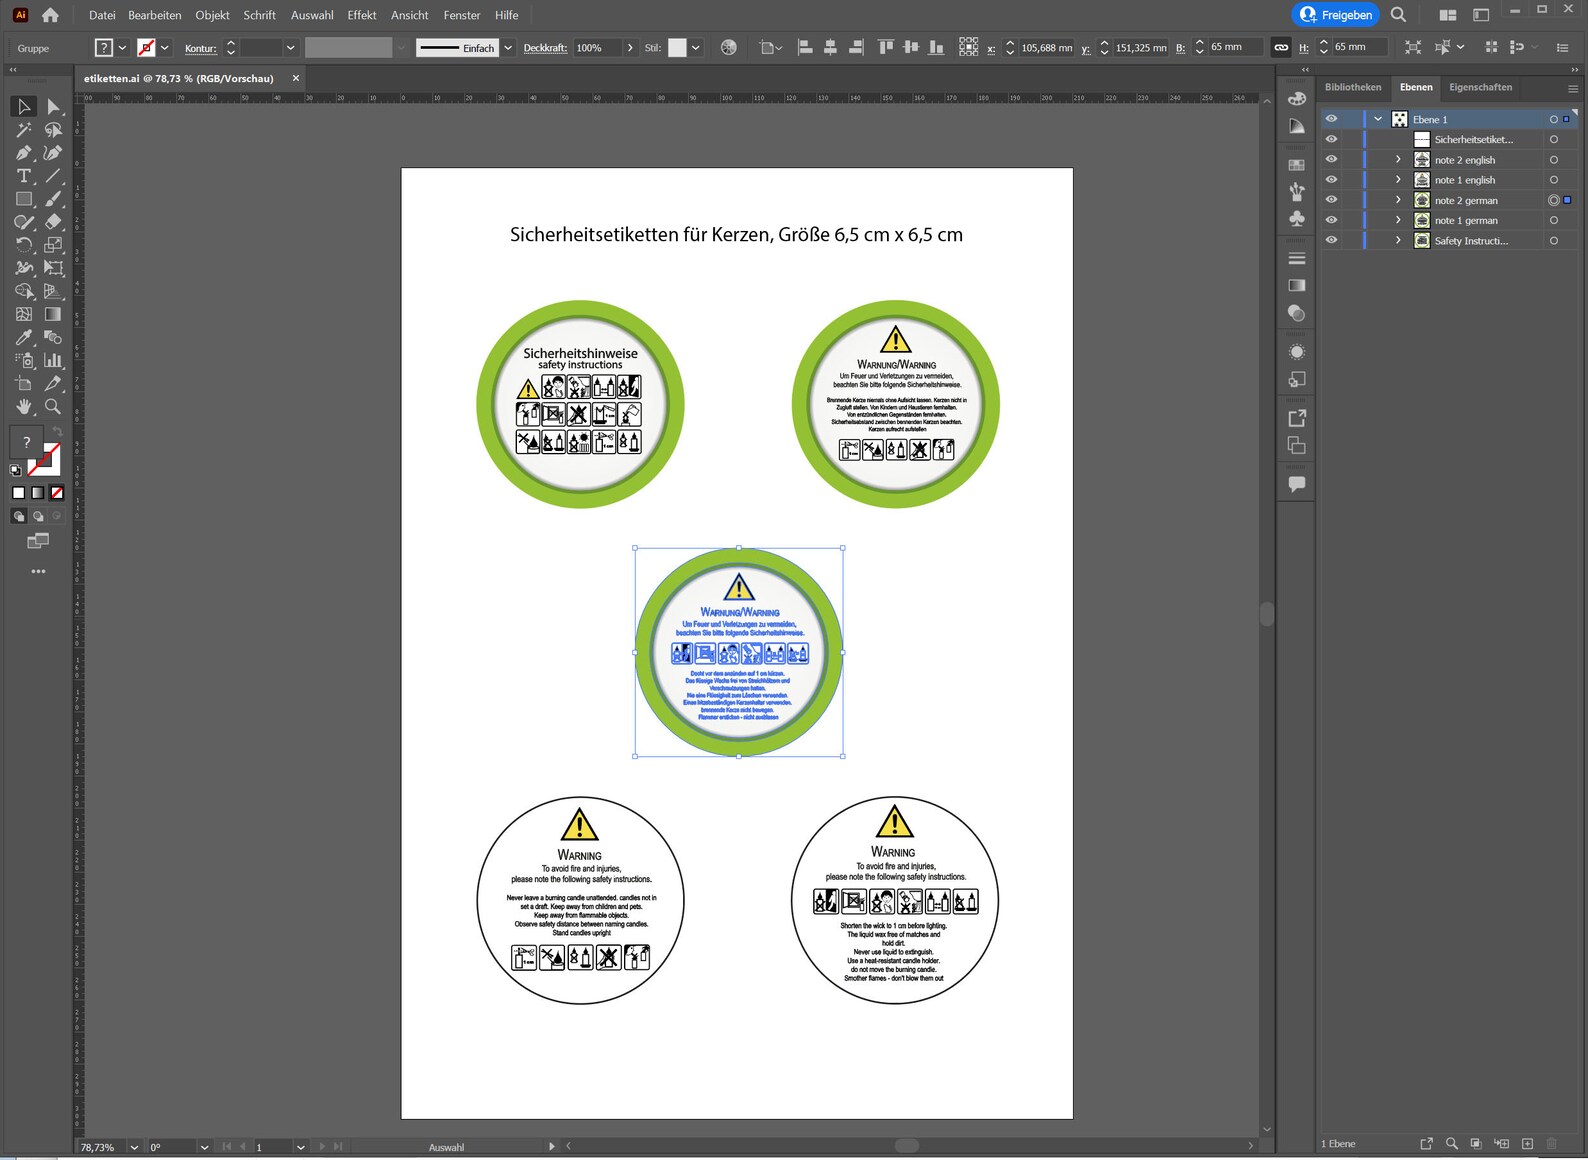Click the recolor artwork wheel icon
This screenshot has height=1160, width=1588.
tap(729, 47)
